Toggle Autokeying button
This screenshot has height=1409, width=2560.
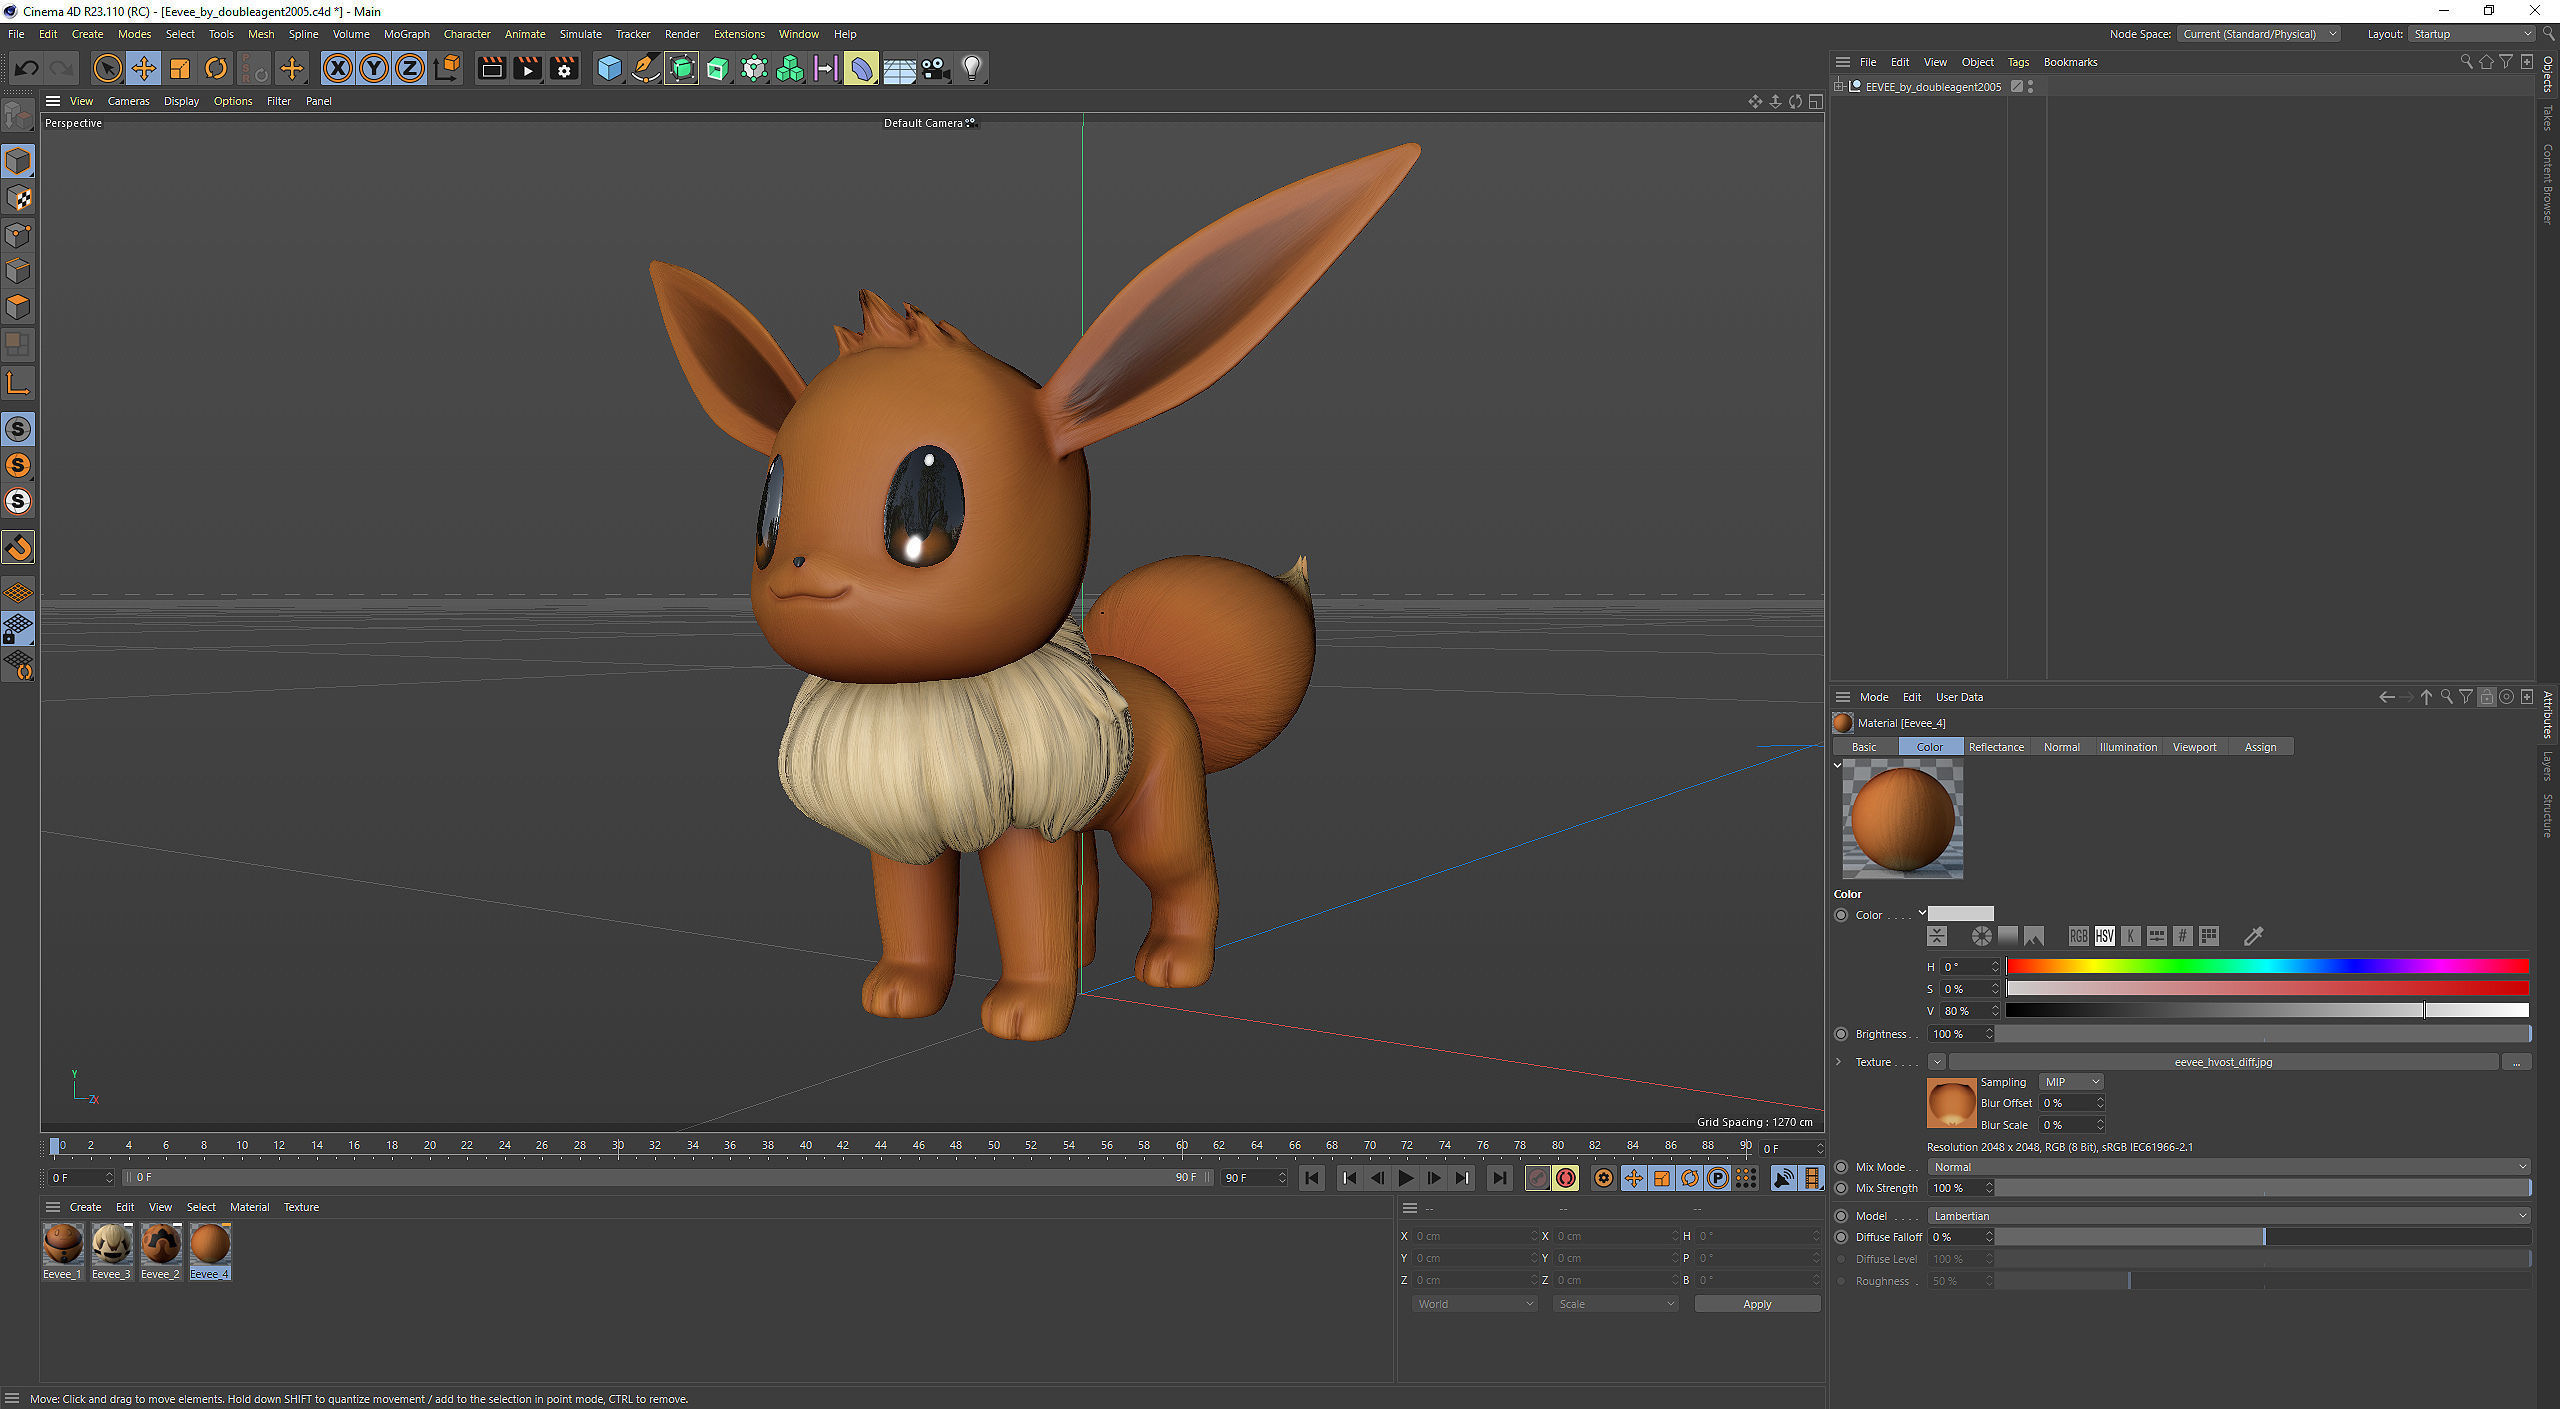click(1566, 1178)
